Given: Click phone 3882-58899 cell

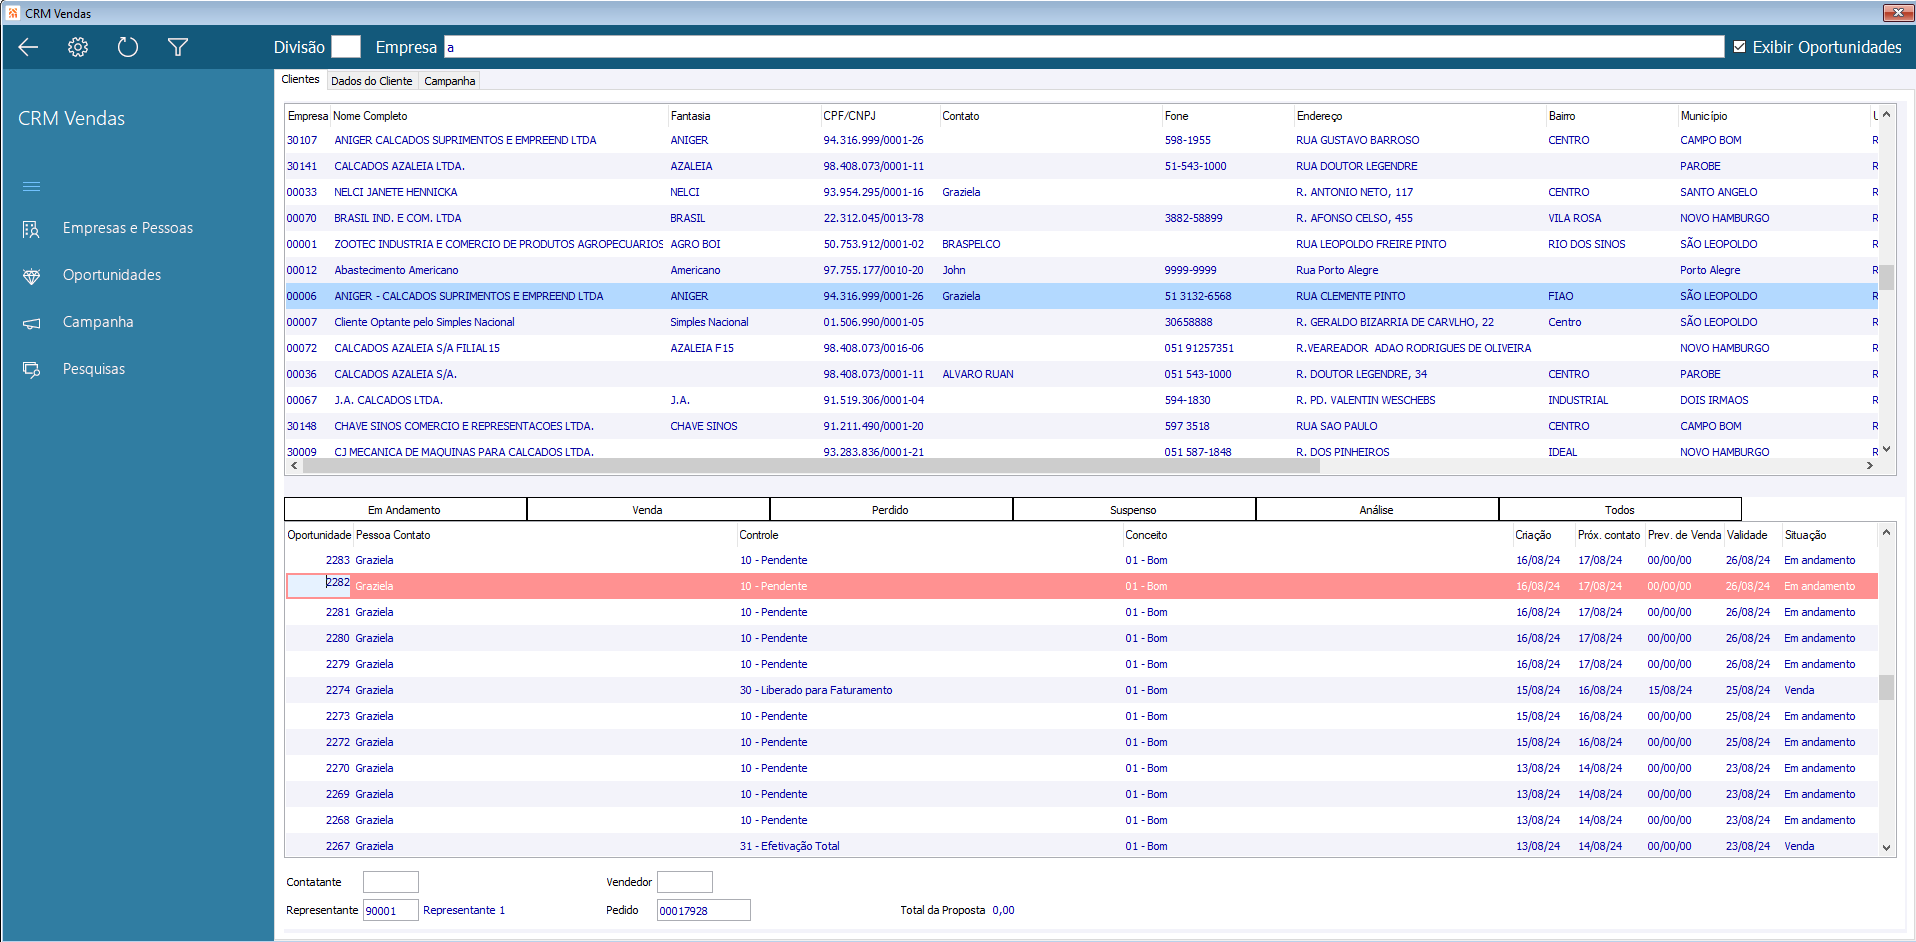Looking at the screenshot, I should [x=1193, y=218].
